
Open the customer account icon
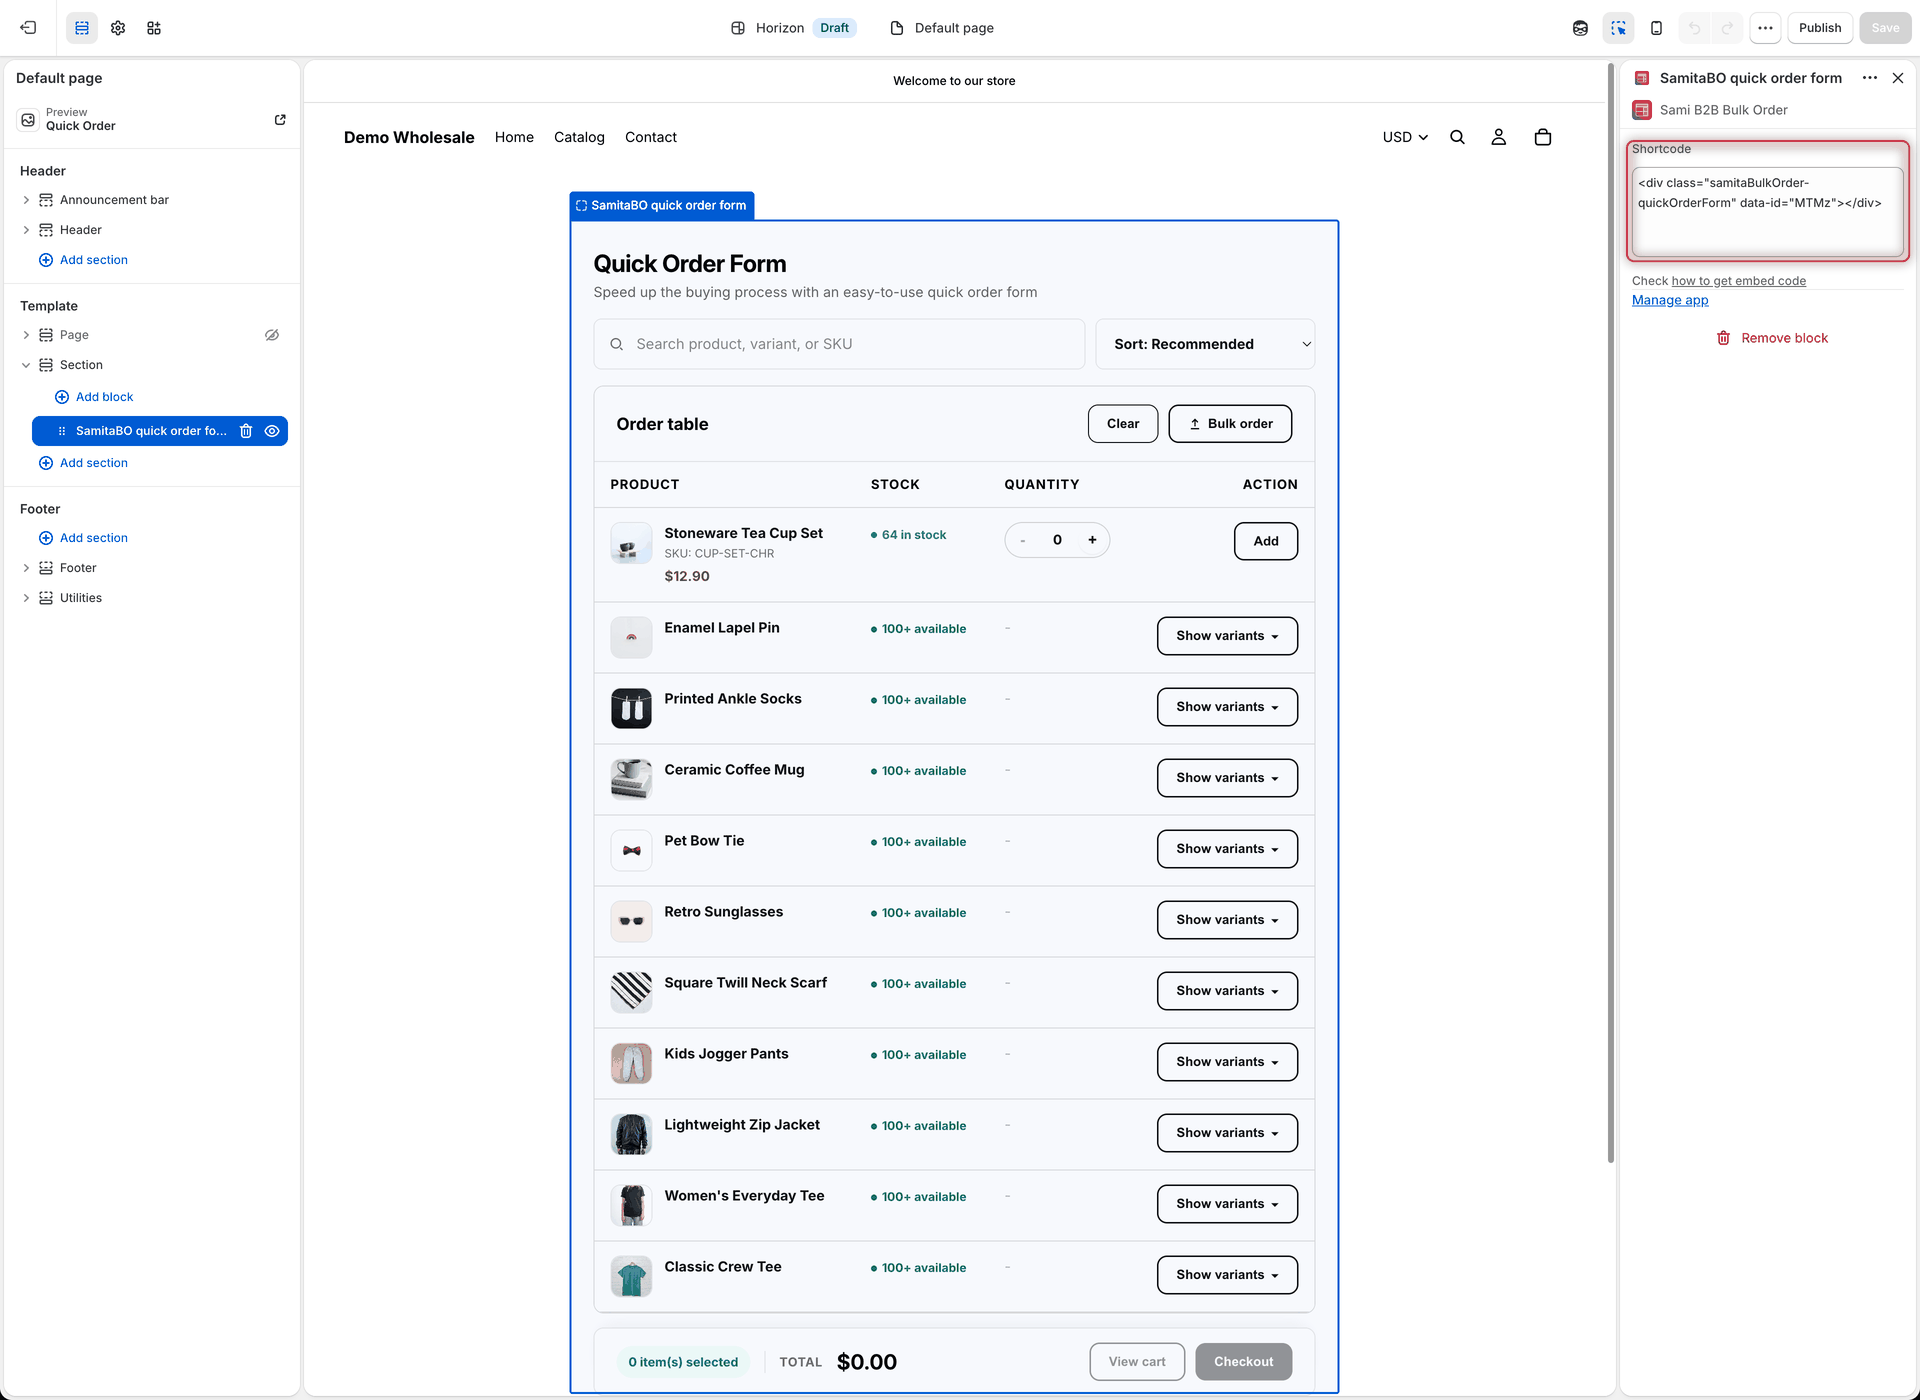pyautogui.click(x=1498, y=137)
